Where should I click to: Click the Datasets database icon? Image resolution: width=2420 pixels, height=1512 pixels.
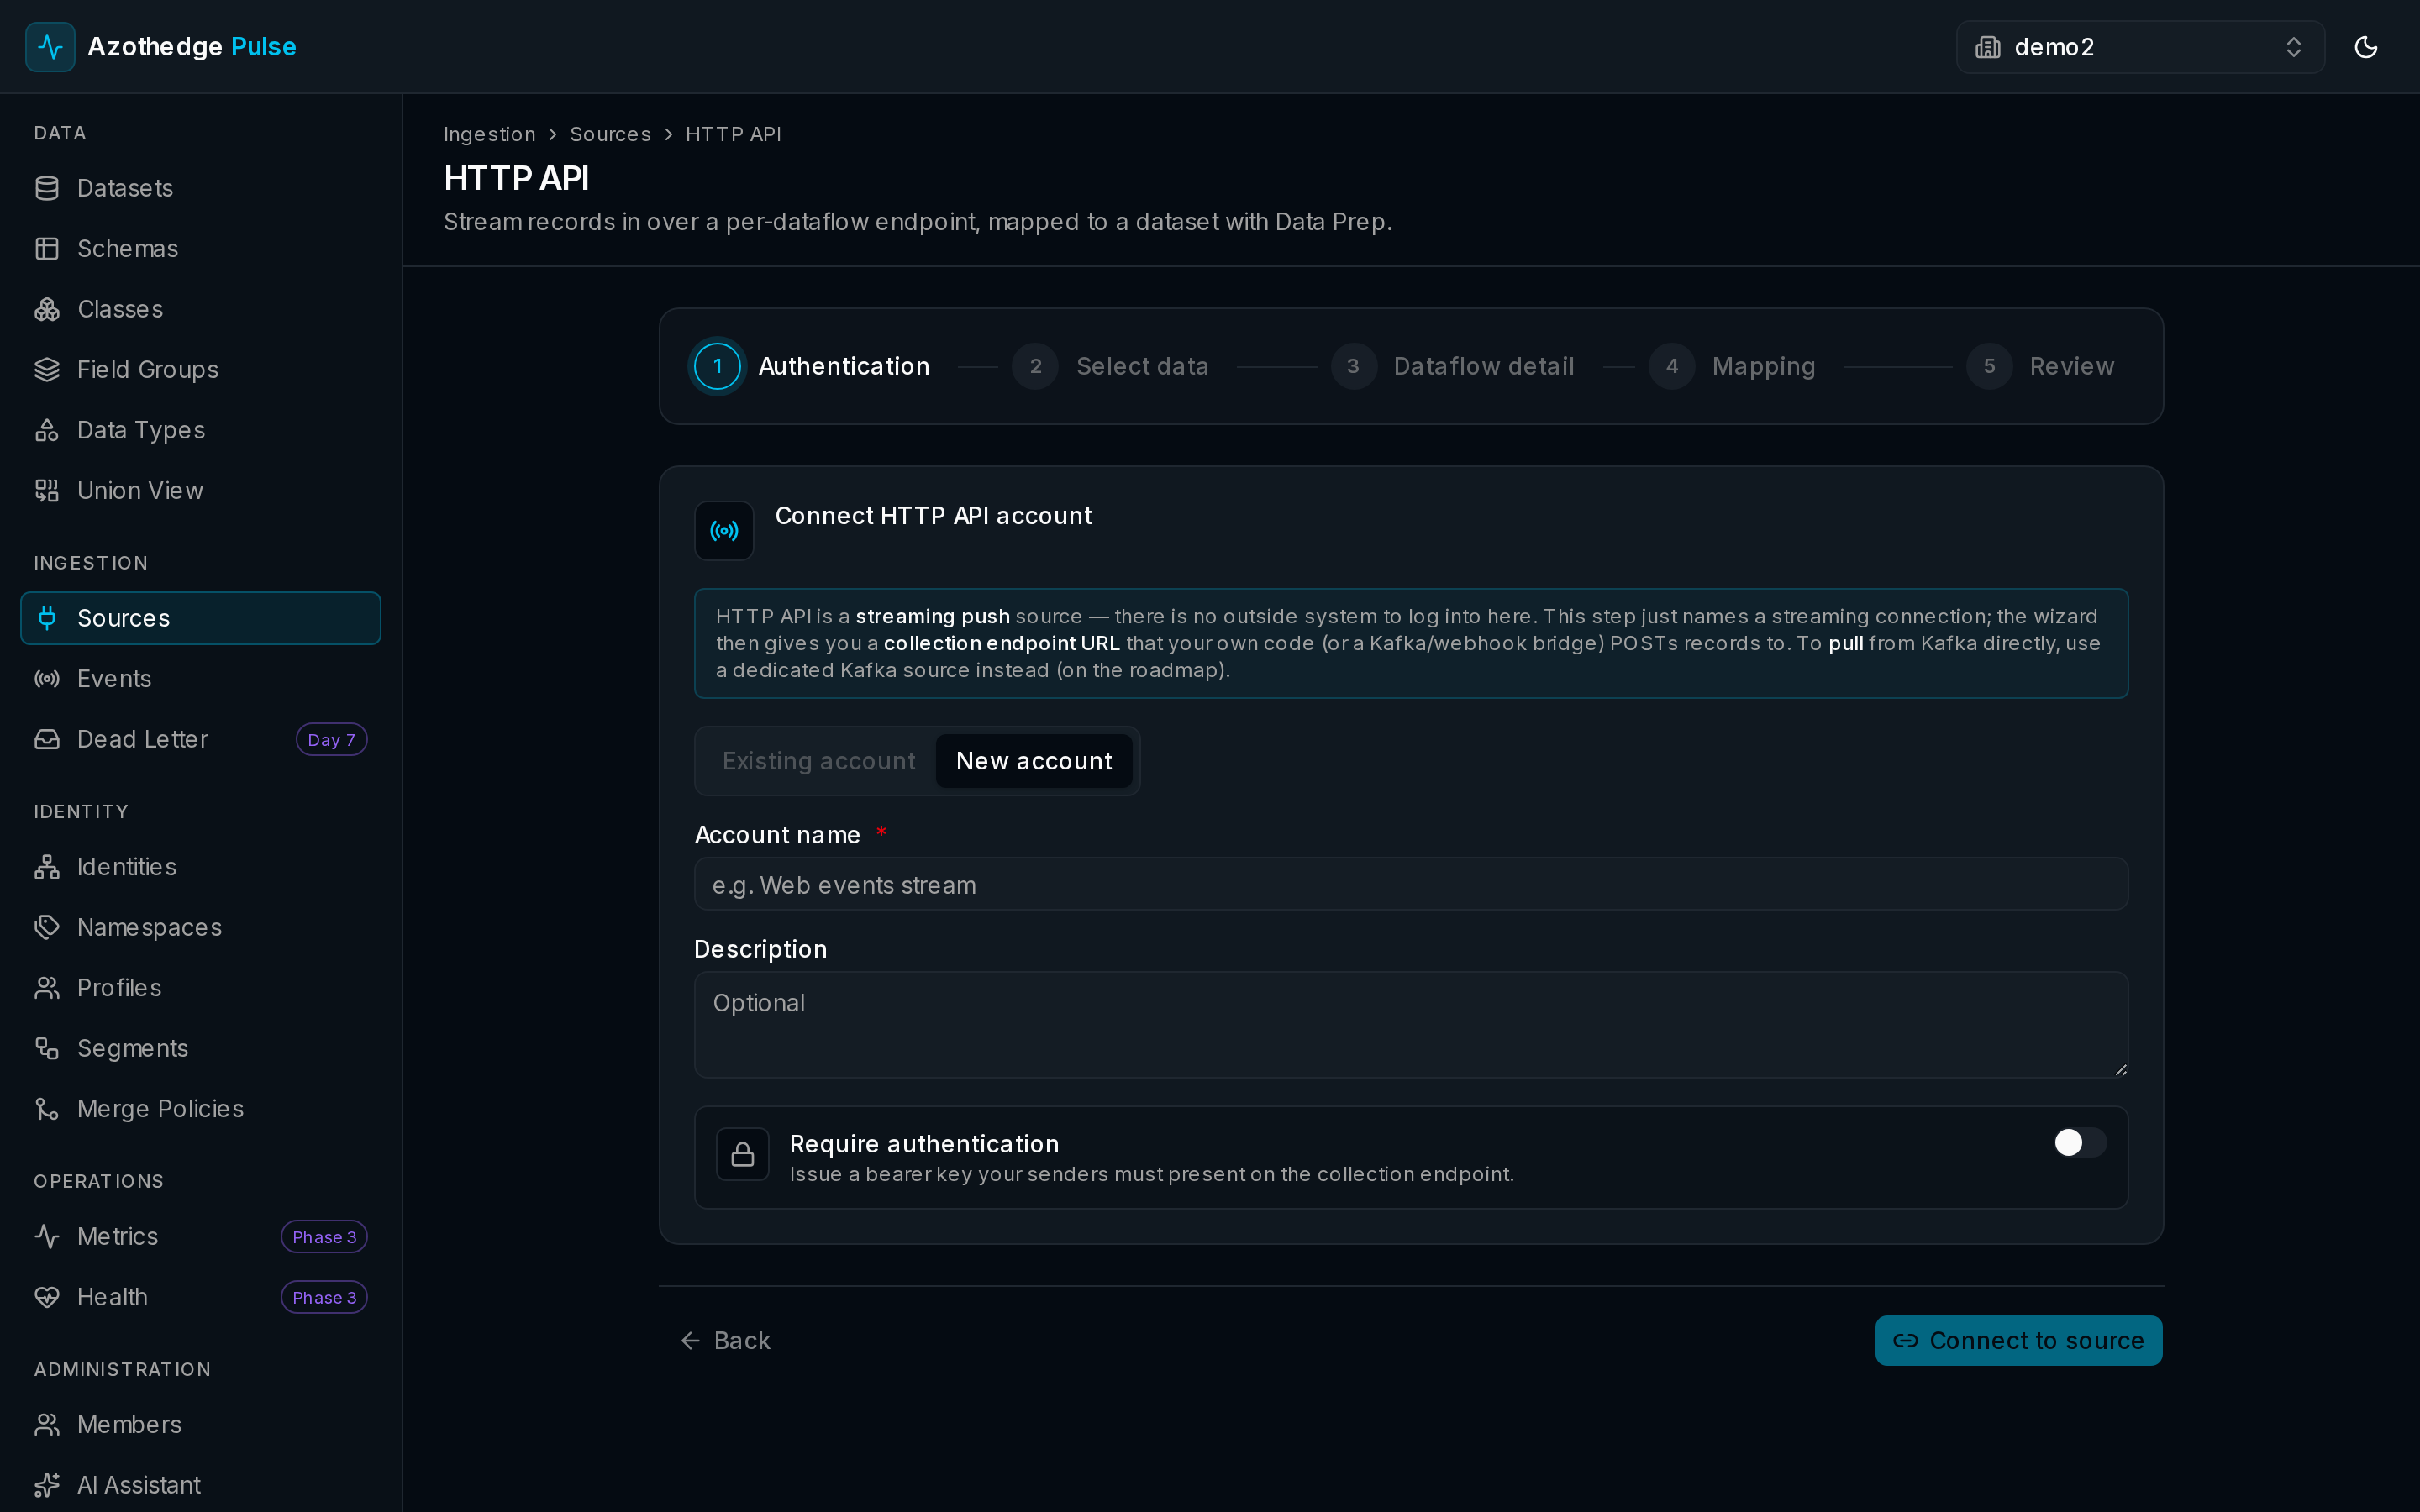[47, 188]
